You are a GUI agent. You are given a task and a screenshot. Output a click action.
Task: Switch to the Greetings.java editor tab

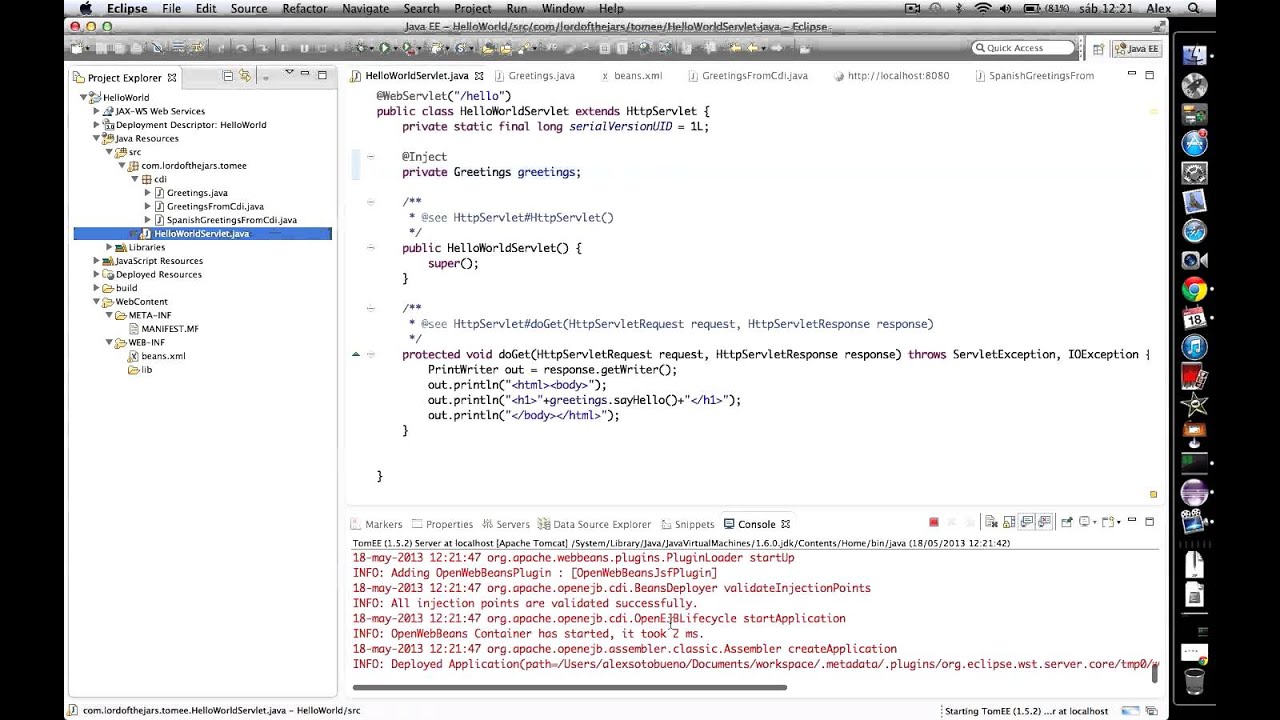coord(541,75)
